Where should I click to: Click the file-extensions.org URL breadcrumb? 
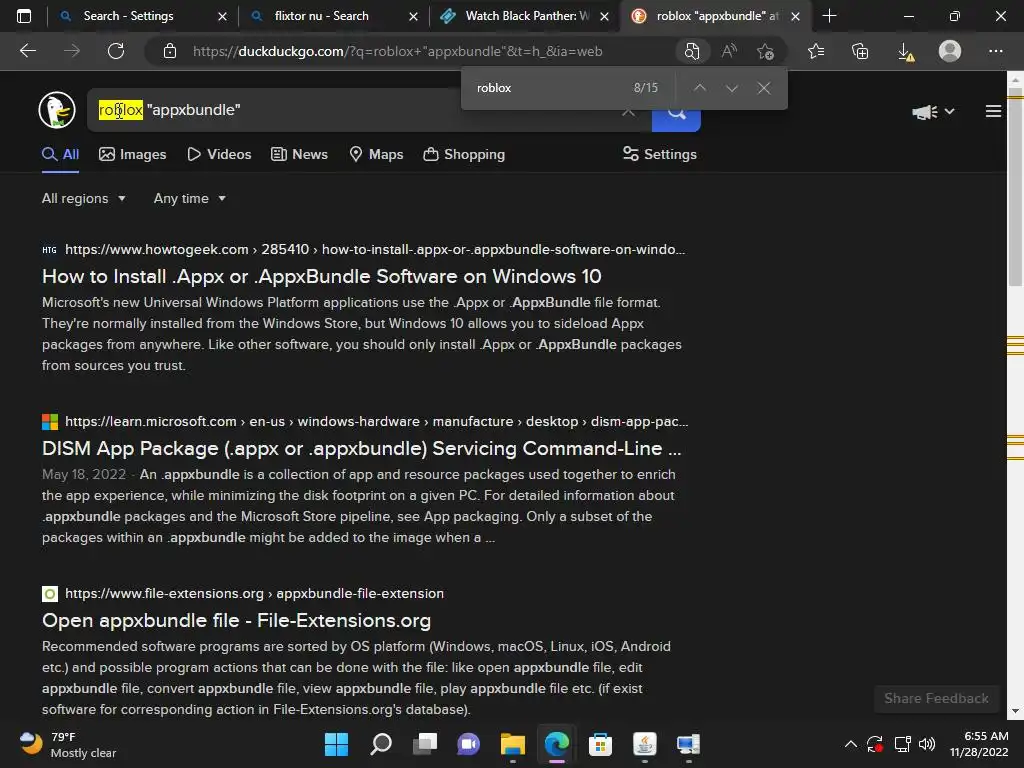(254, 594)
